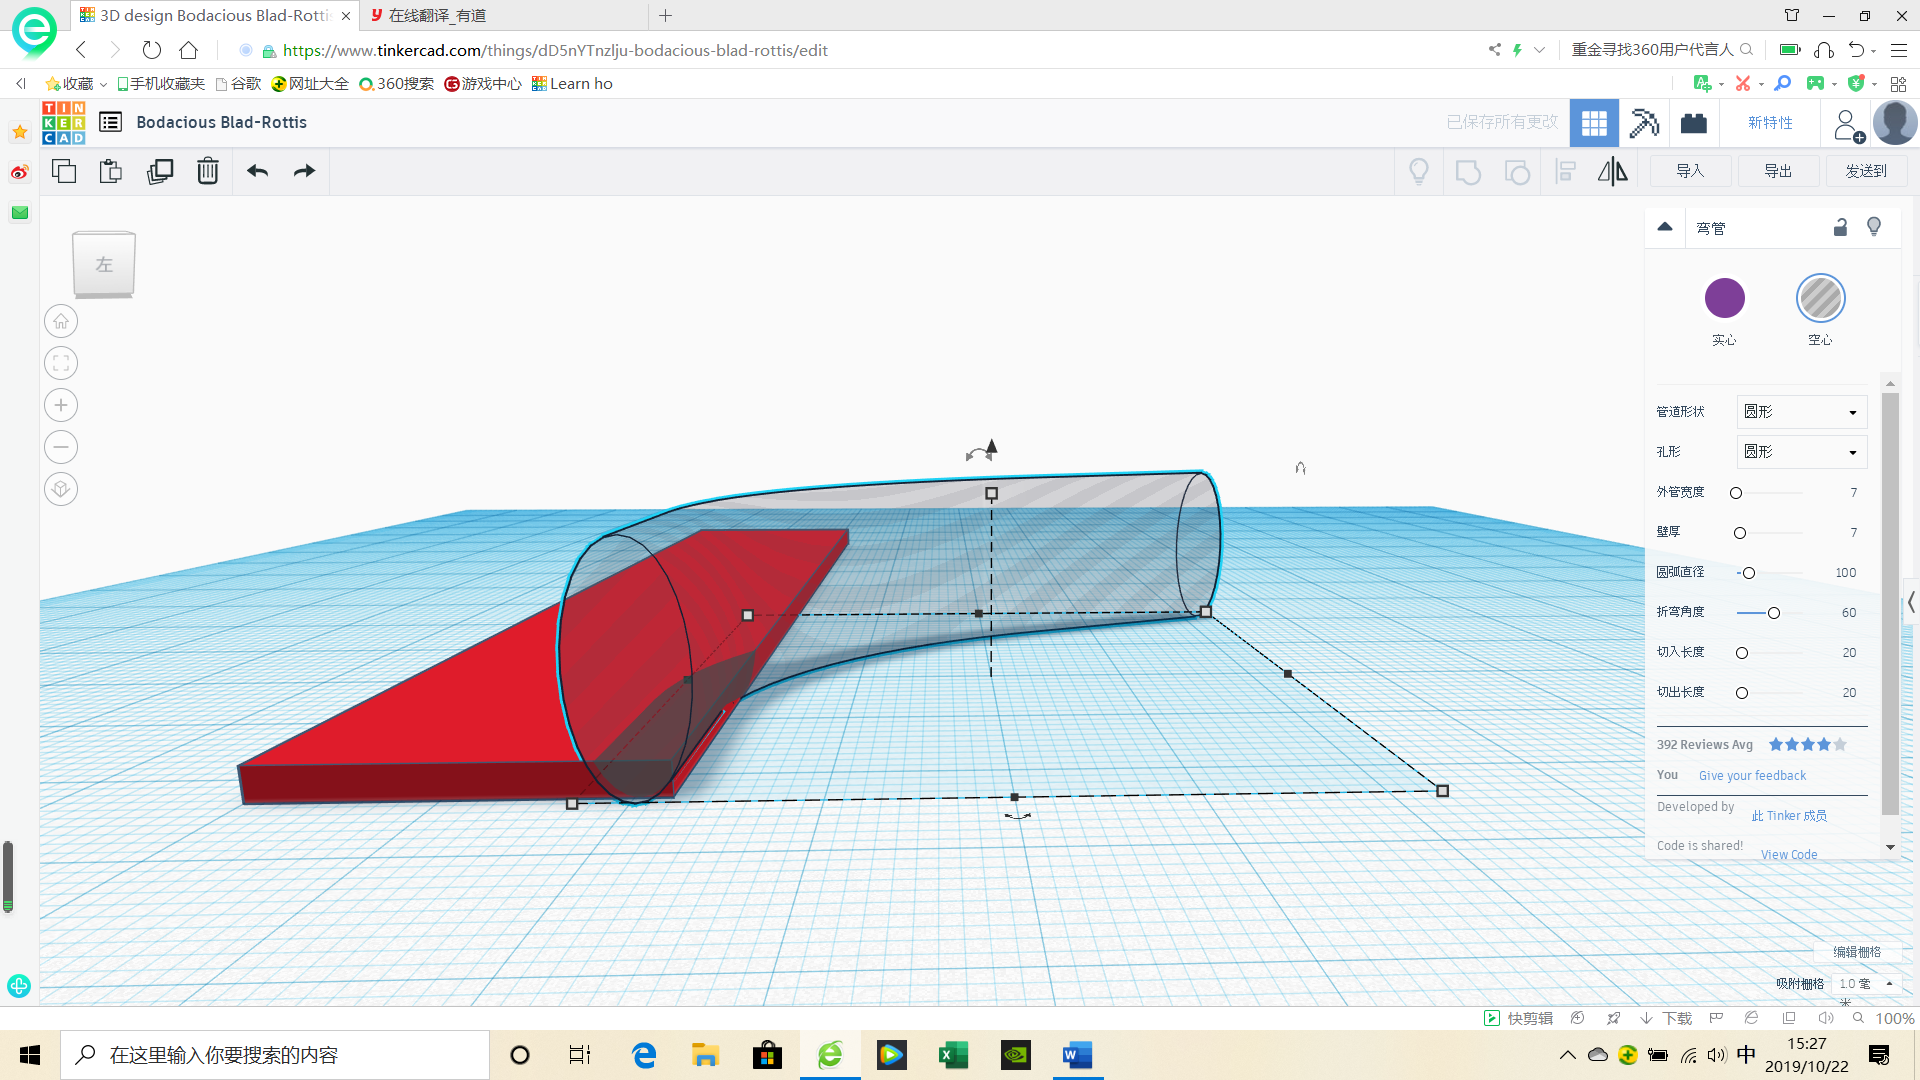Click the Duplicate tool icon
Screen dimensions: 1920x1080
[x=159, y=171]
